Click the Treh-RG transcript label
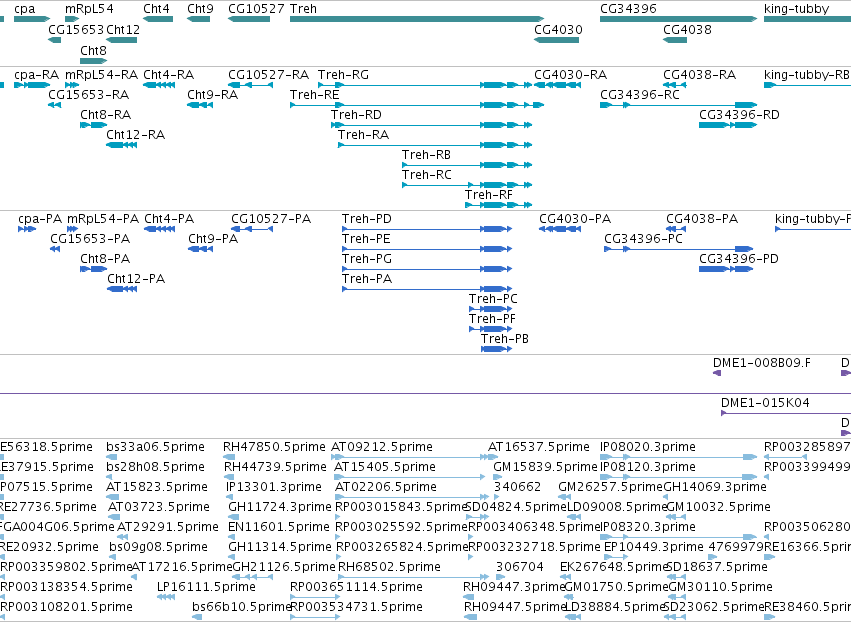Viewport: 851px width, 622px height. (x=343, y=74)
